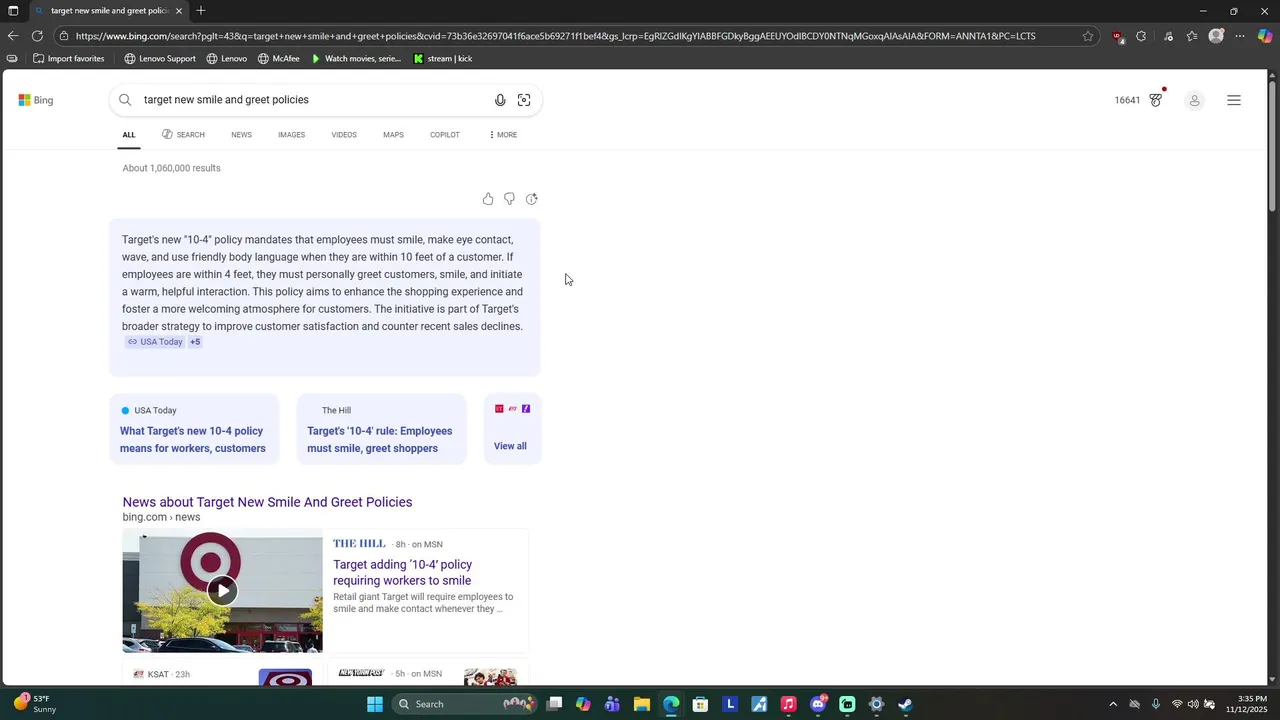The width and height of the screenshot is (1280, 720).
Task: Open the Edge profile avatar
Action: click(1216, 36)
